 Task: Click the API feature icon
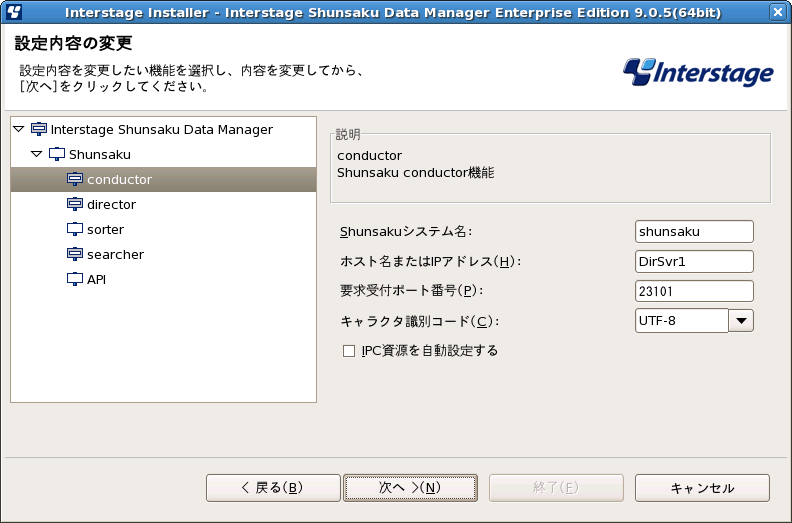tap(75, 279)
